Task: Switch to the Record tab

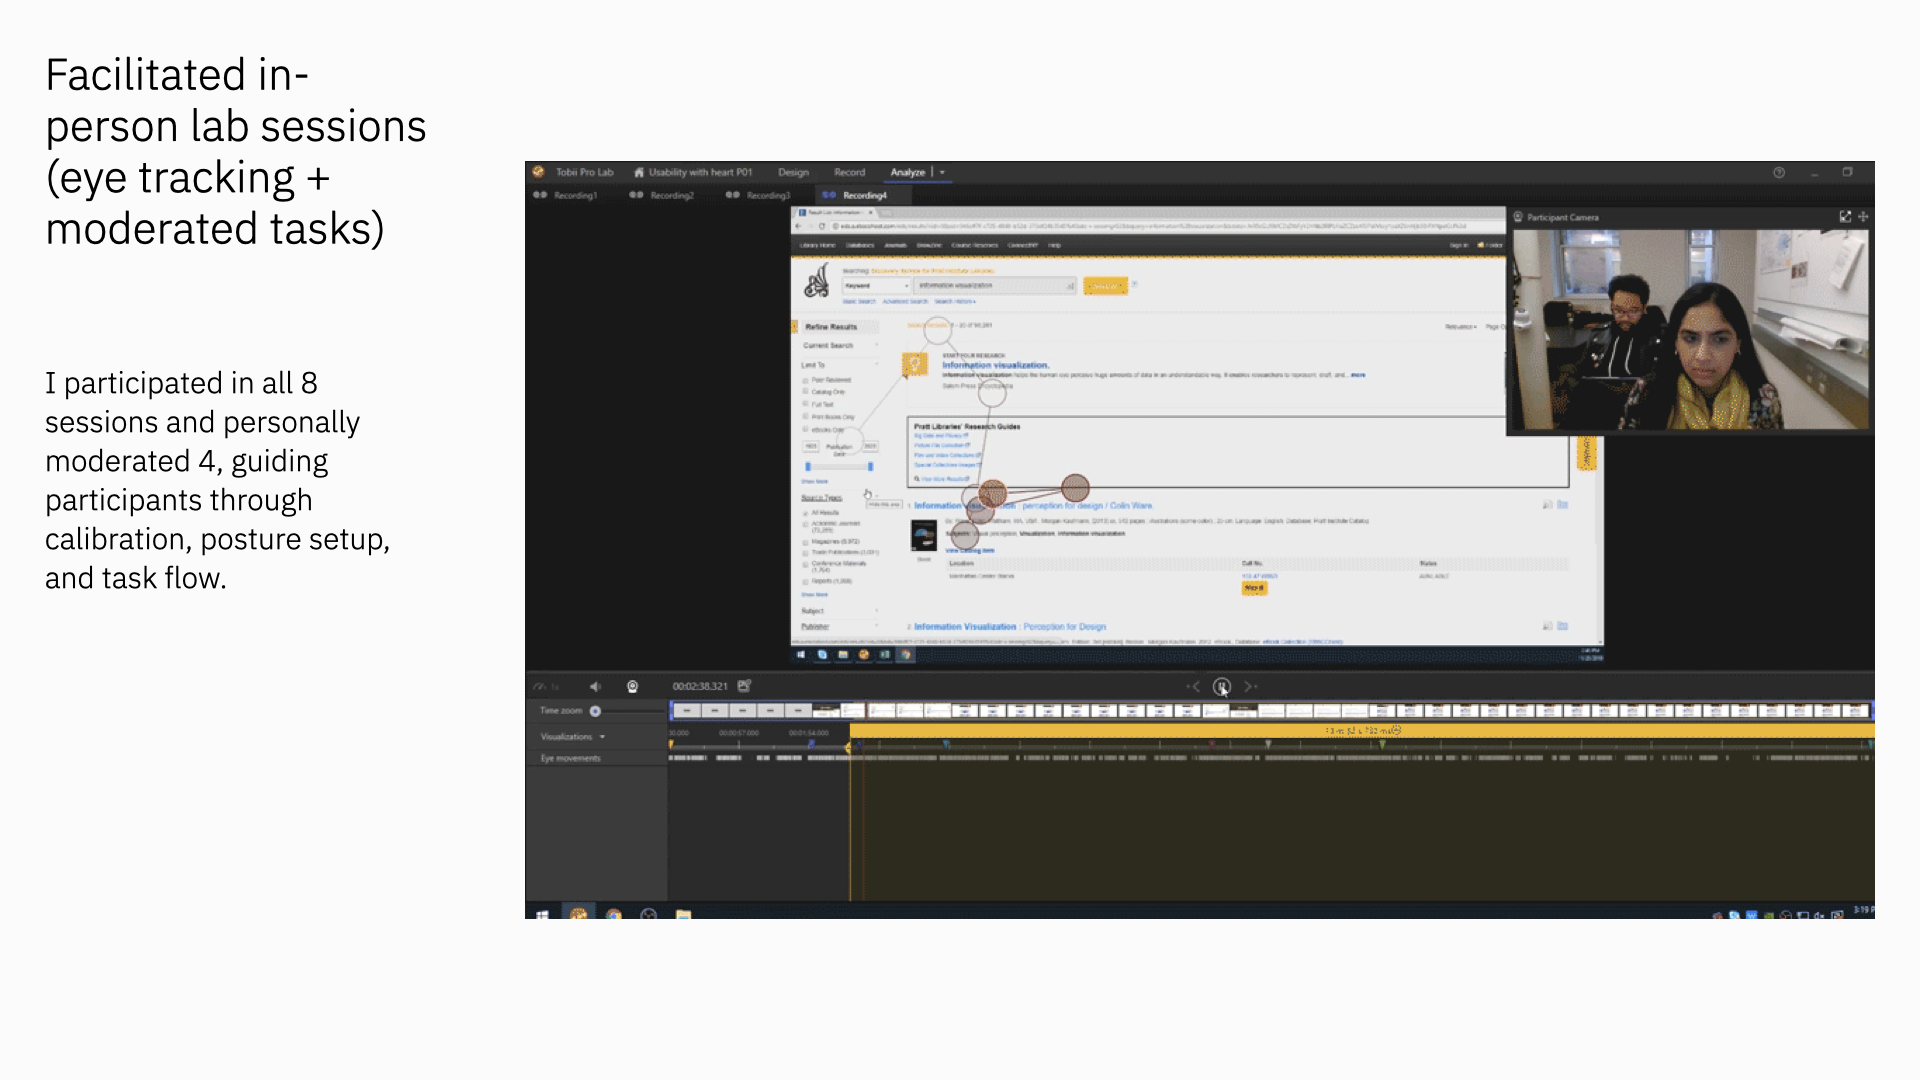Action: (849, 172)
